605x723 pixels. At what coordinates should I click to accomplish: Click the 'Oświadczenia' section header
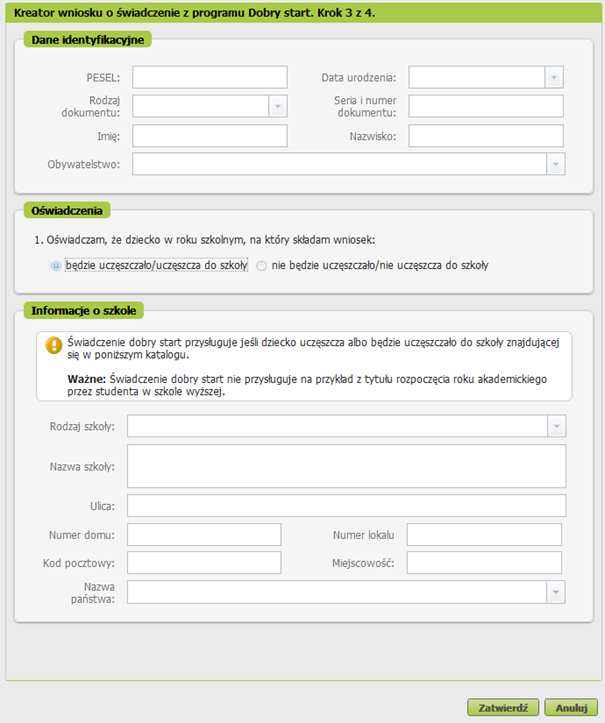tap(67, 211)
